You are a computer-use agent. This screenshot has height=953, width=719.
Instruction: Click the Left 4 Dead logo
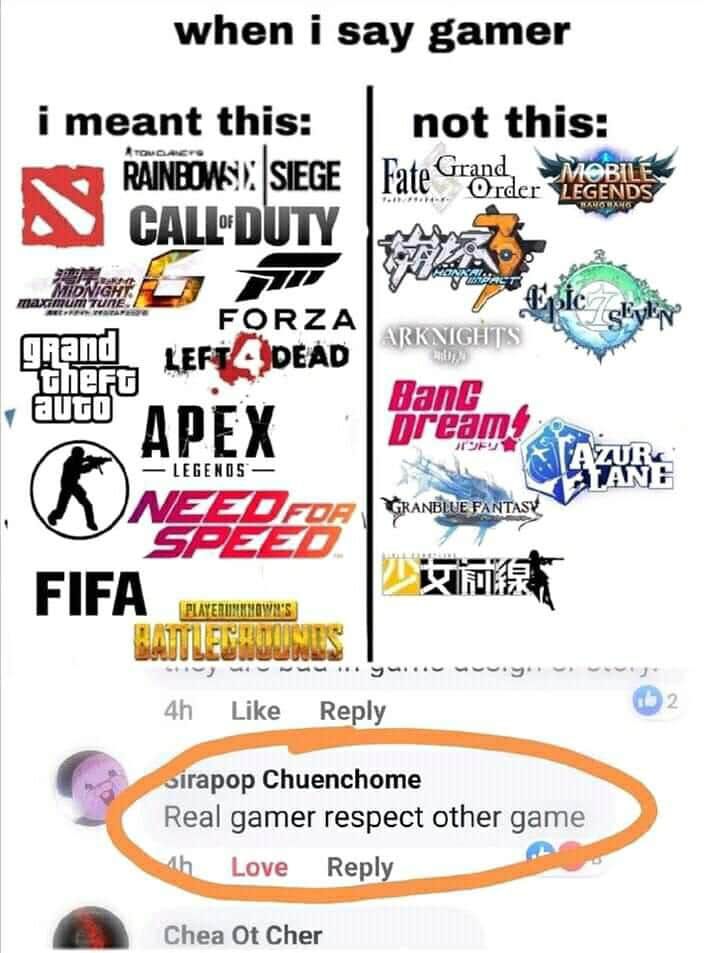258,359
